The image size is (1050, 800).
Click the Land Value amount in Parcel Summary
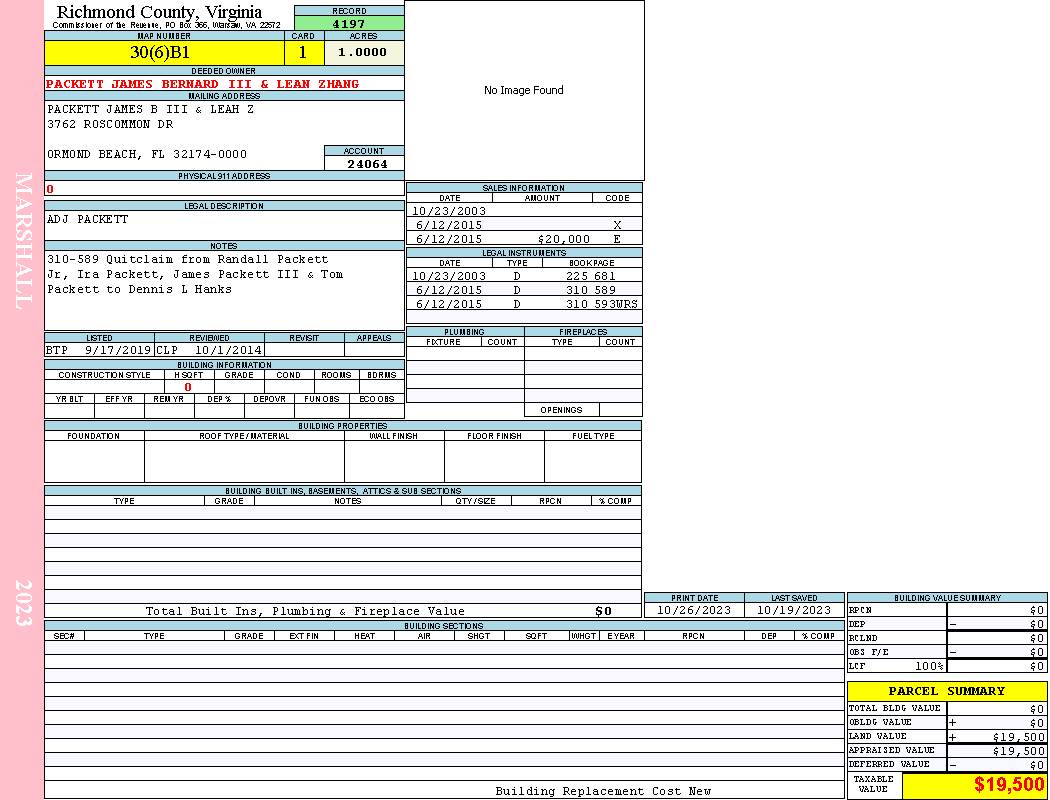1019,737
